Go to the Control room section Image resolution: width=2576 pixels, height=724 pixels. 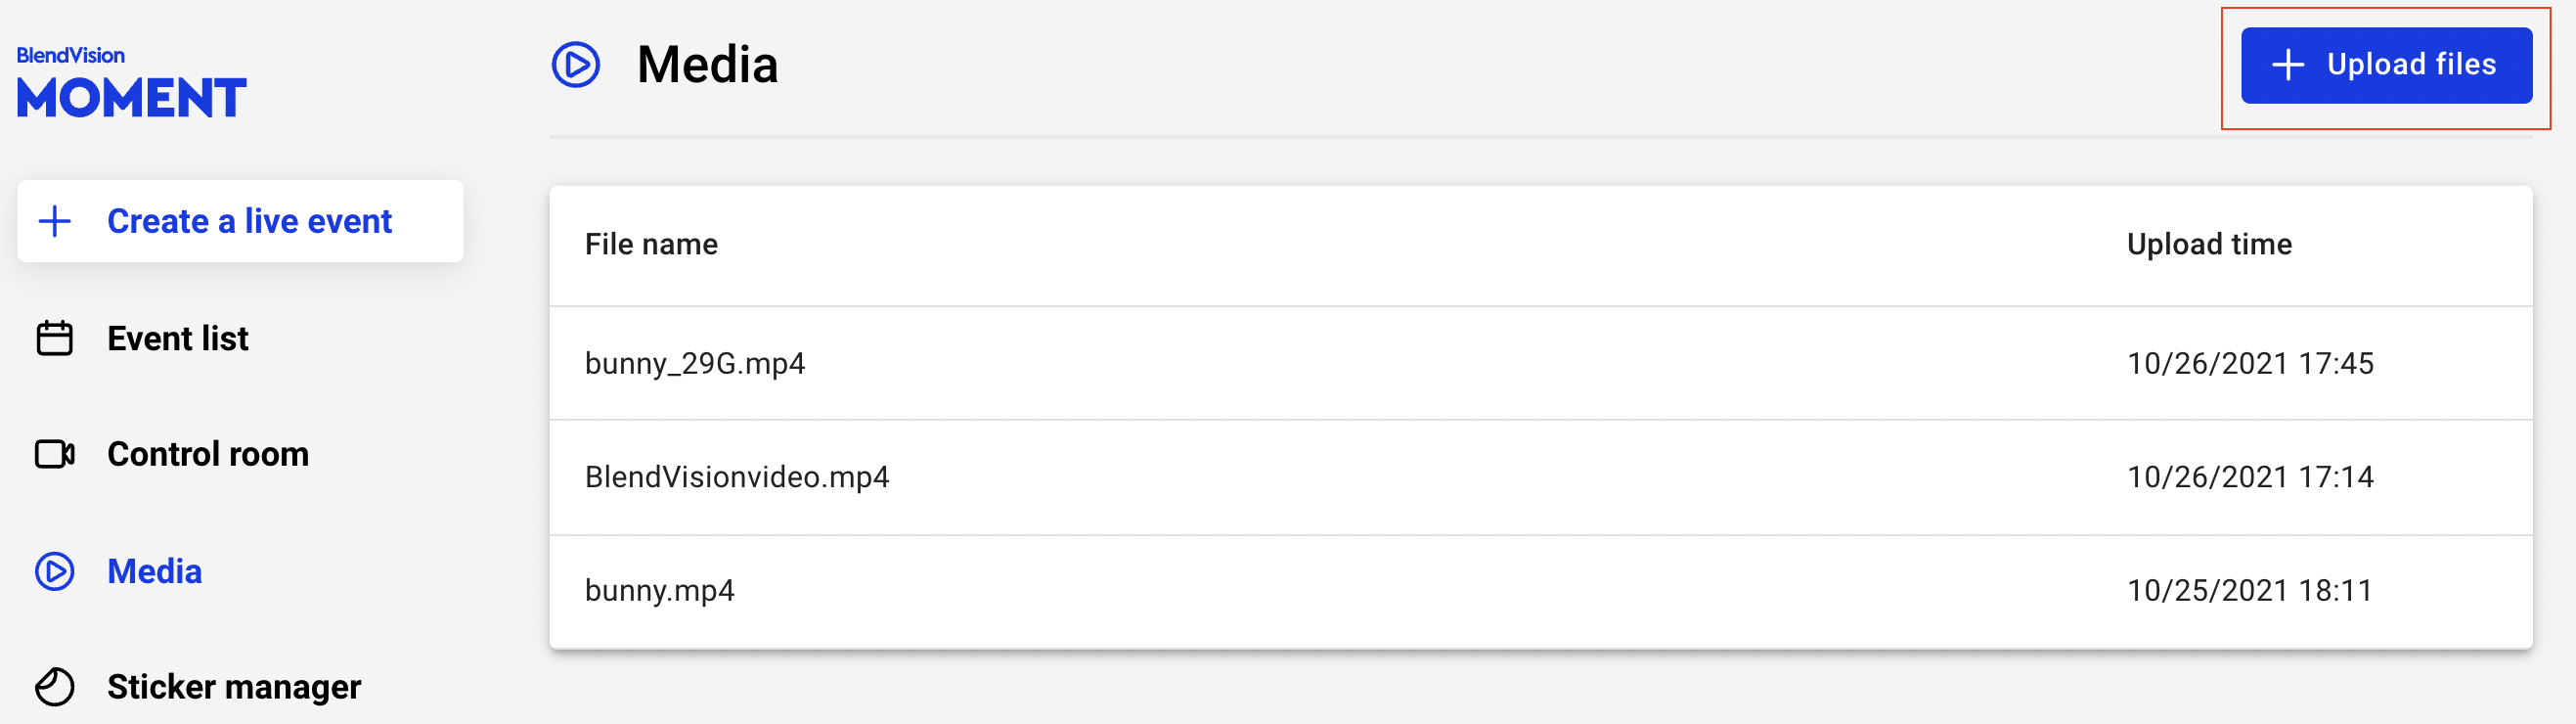click(x=207, y=454)
